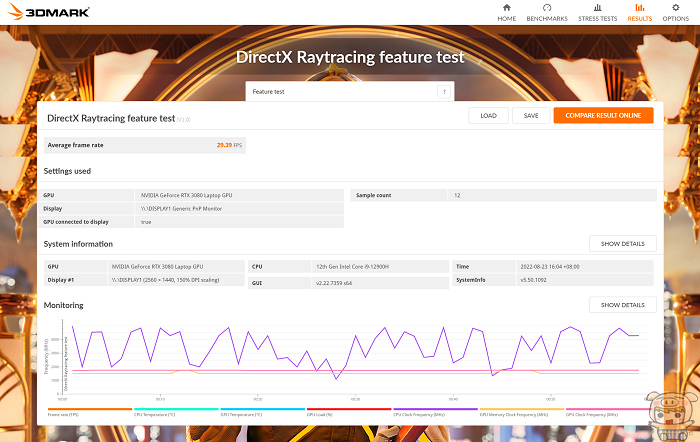The width and height of the screenshot is (700, 442).
Task: Open the Feature test search box
Action: (x=340, y=91)
